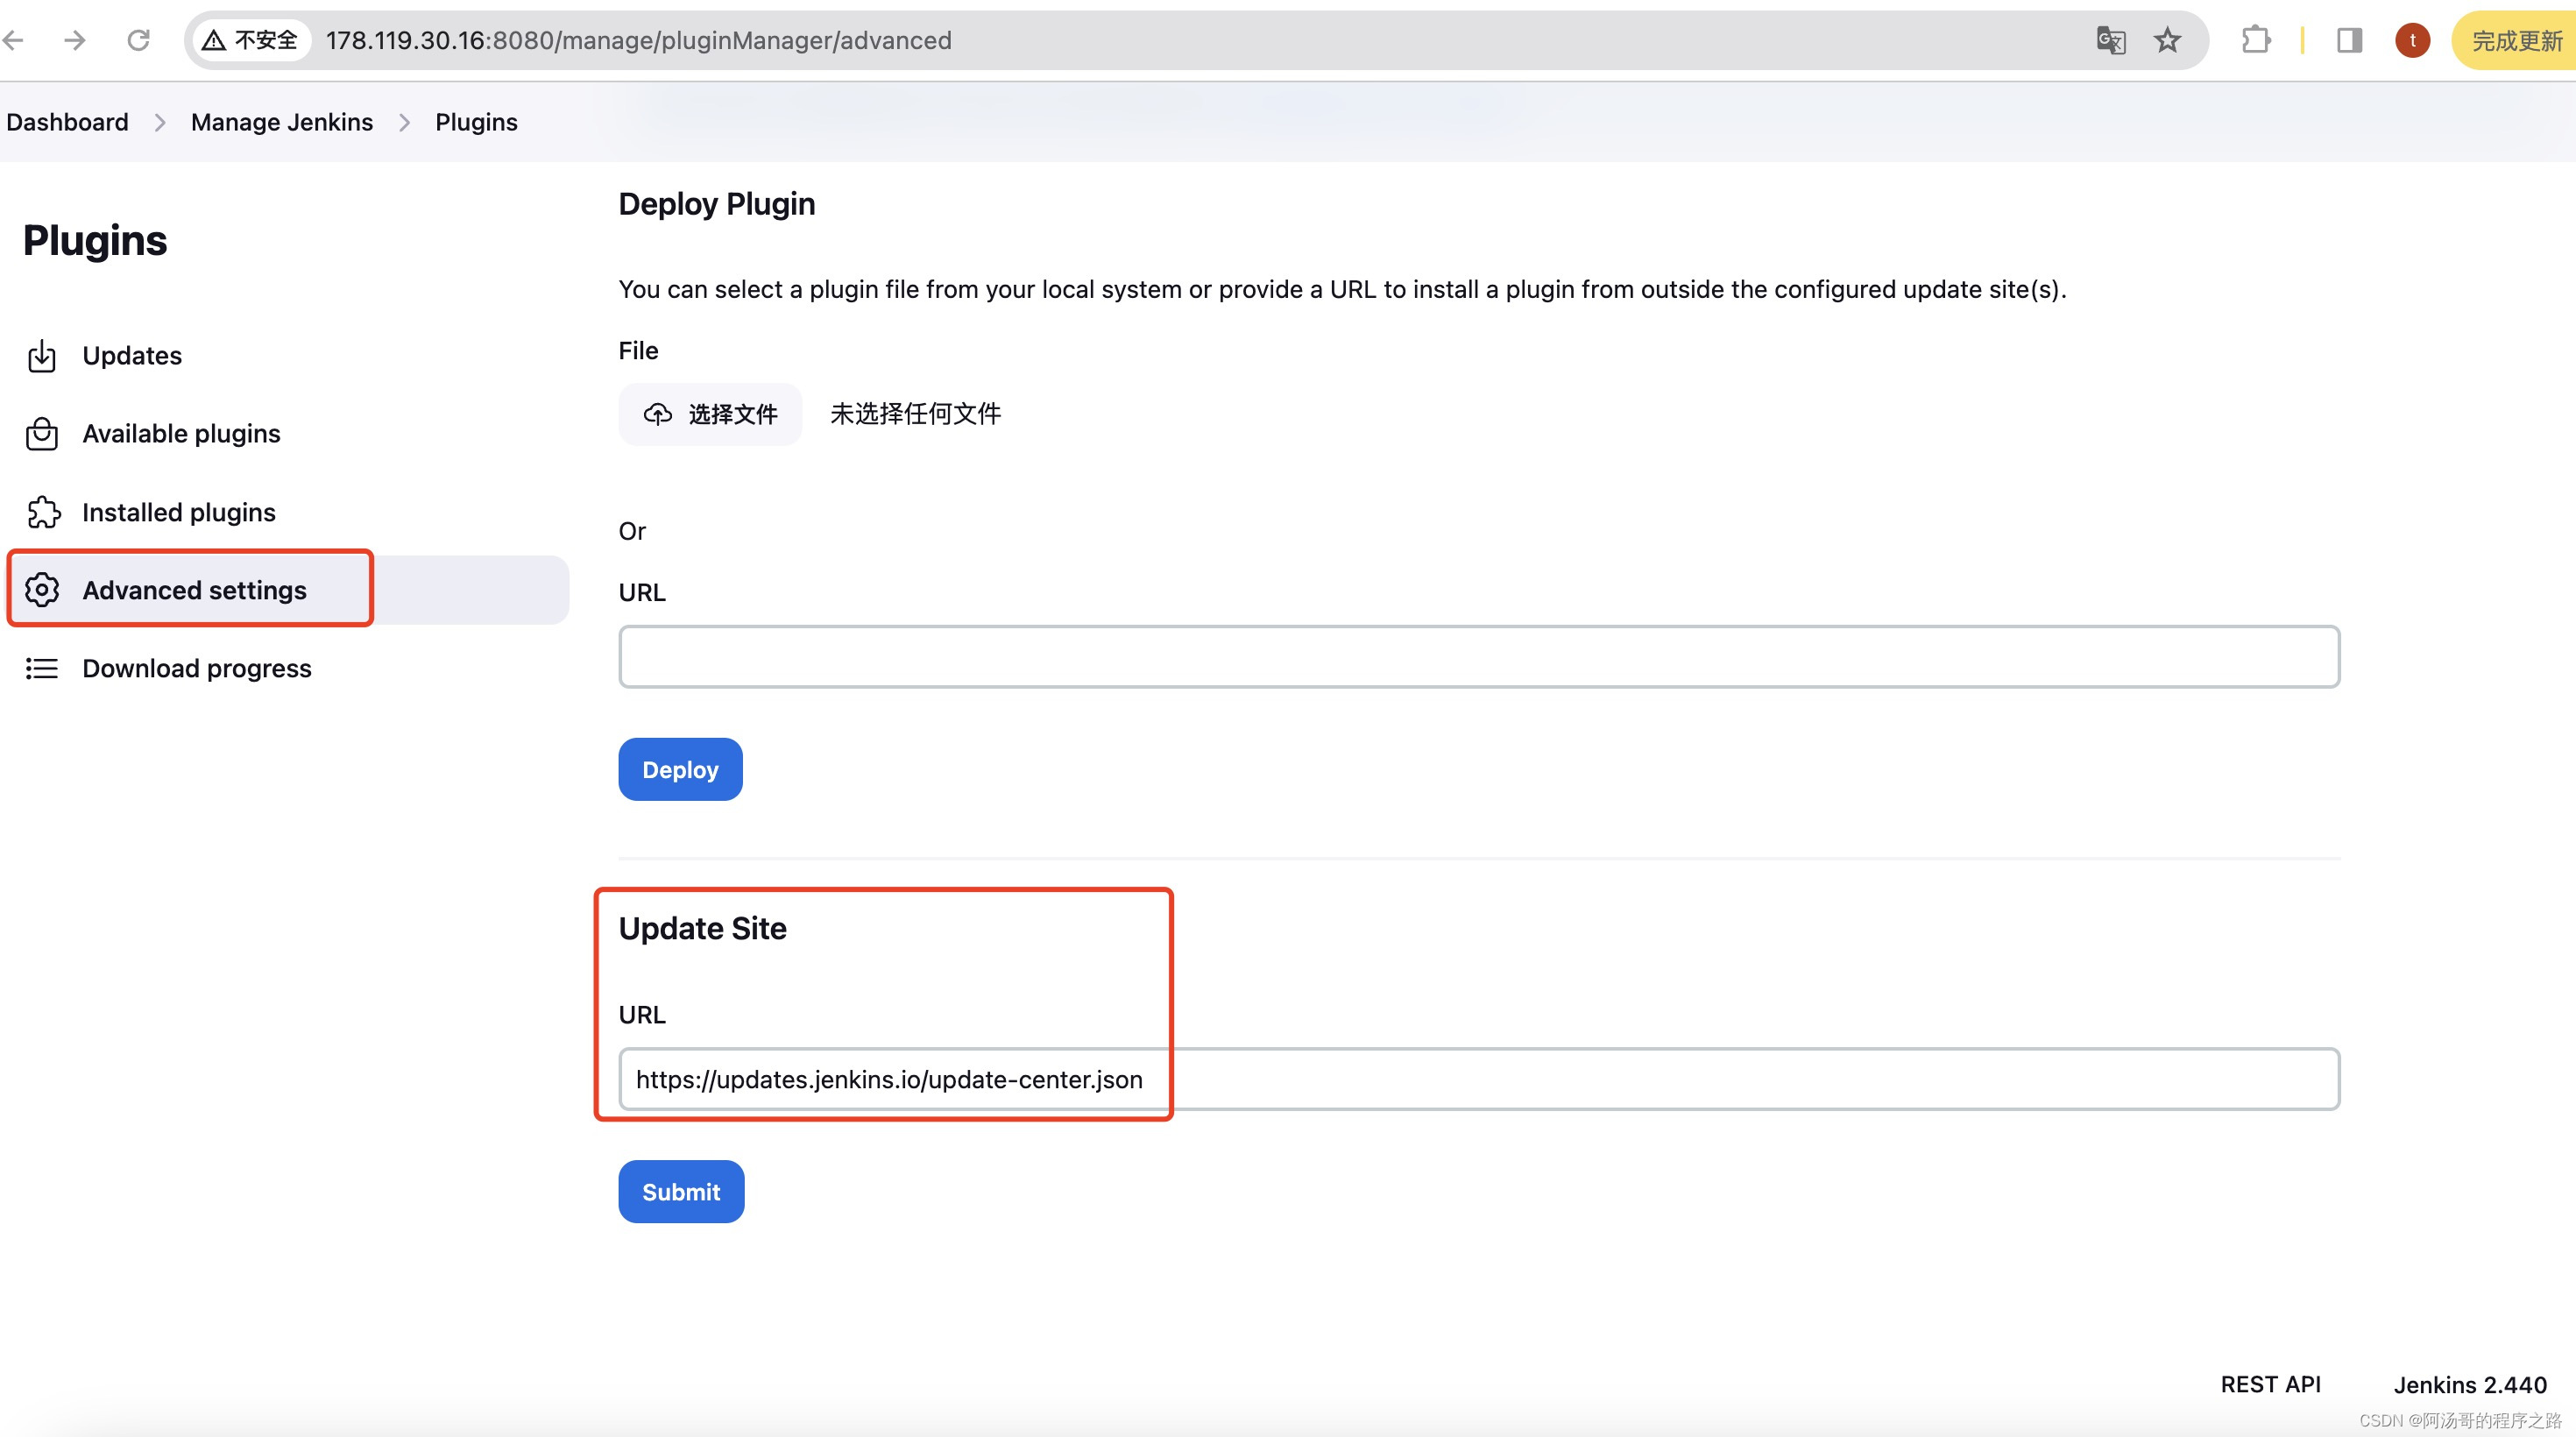Open the browser extensions puzzle icon
This screenshot has width=2576, height=1437.
coord(2256,40)
